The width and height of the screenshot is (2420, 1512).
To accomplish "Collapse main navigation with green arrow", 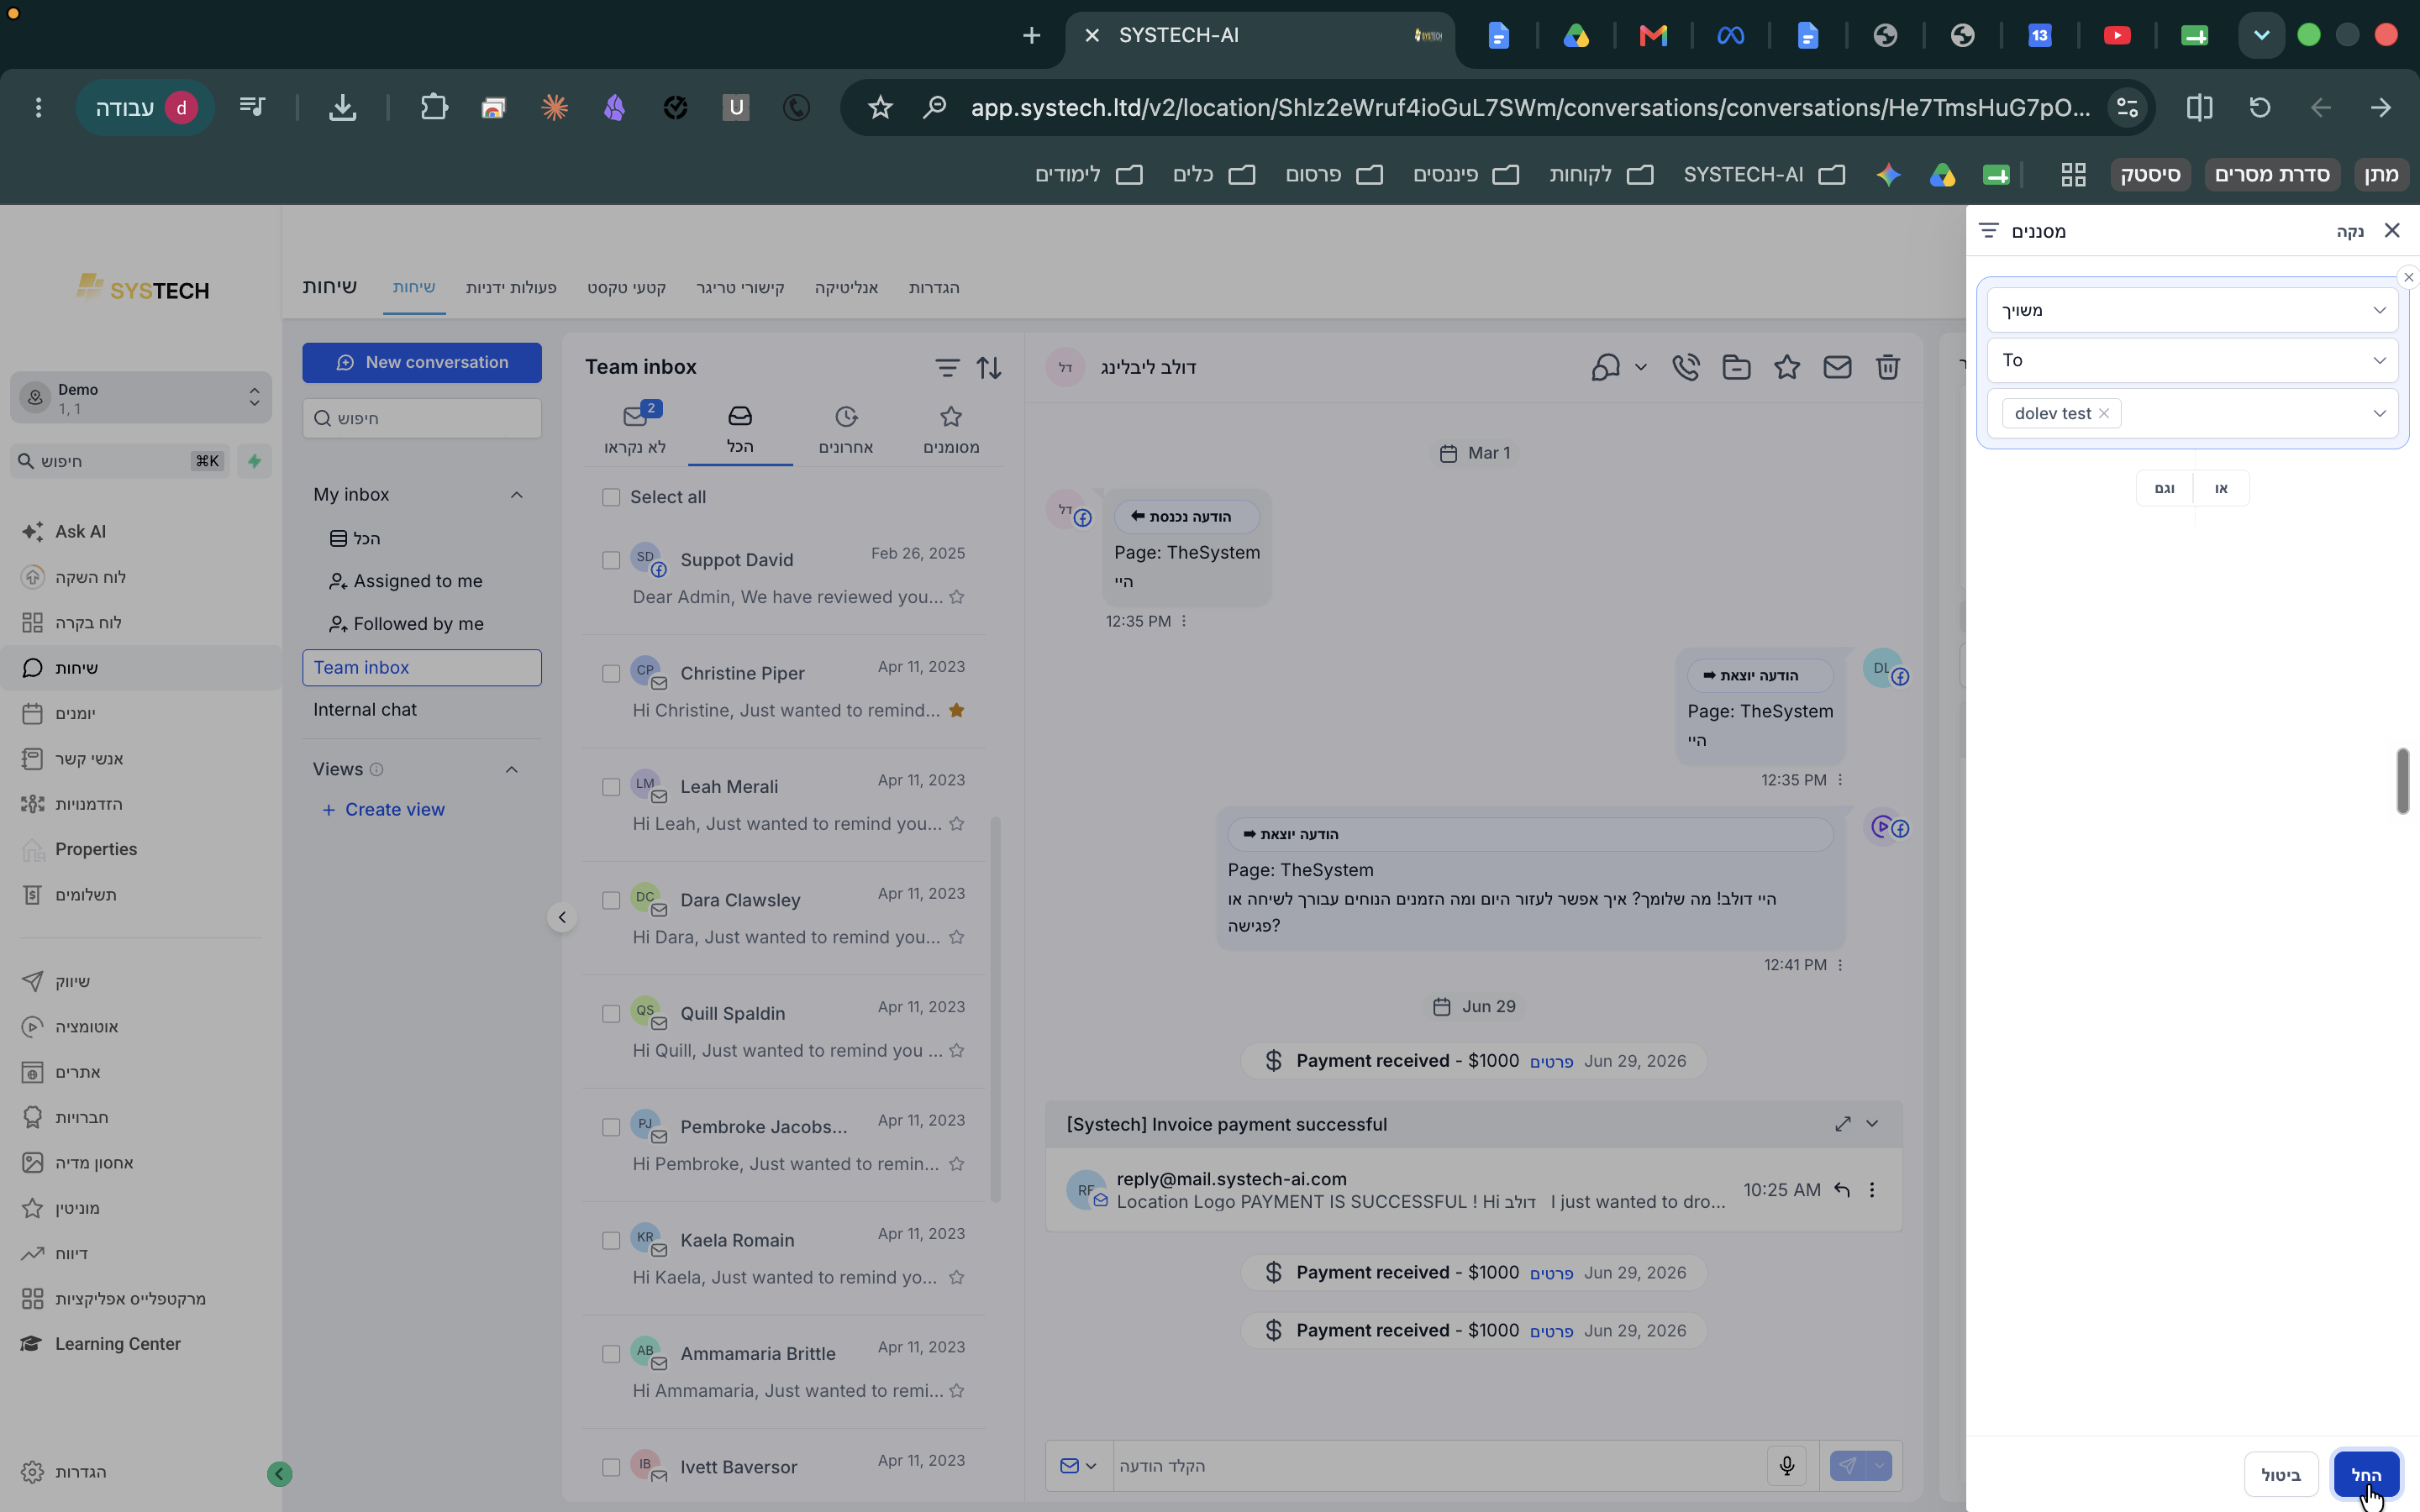I will pyautogui.click(x=279, y=1473).
